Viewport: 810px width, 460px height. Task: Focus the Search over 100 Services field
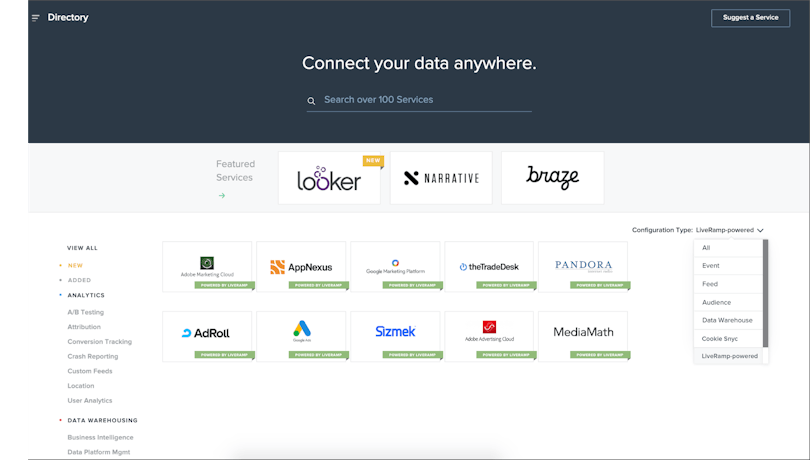(419, 100)
